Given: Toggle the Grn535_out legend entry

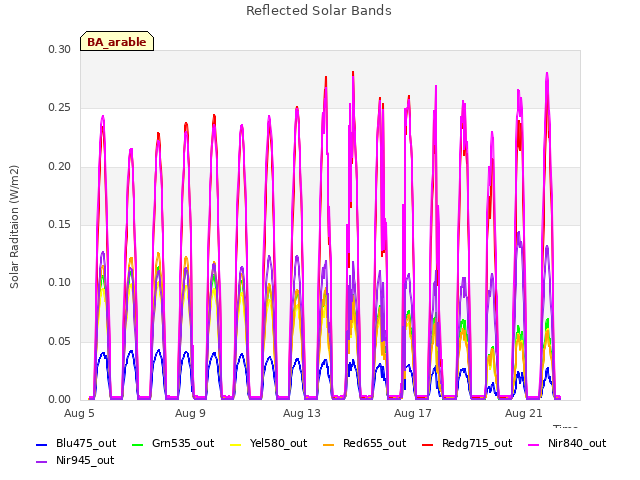Looking at the screenshot, I should click(173, 443).
